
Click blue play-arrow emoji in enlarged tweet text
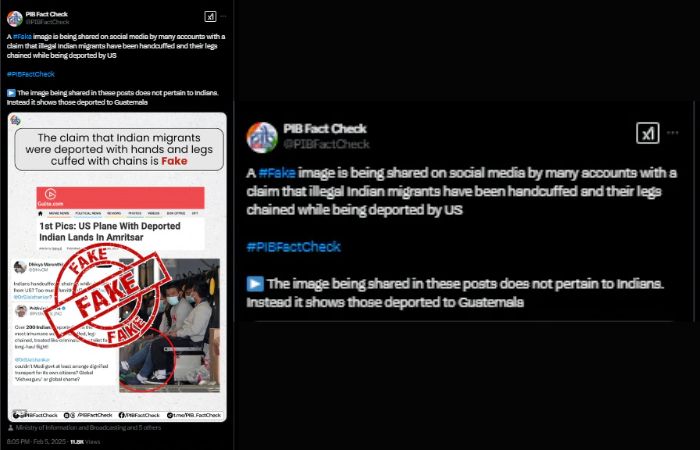pos(255,284)
